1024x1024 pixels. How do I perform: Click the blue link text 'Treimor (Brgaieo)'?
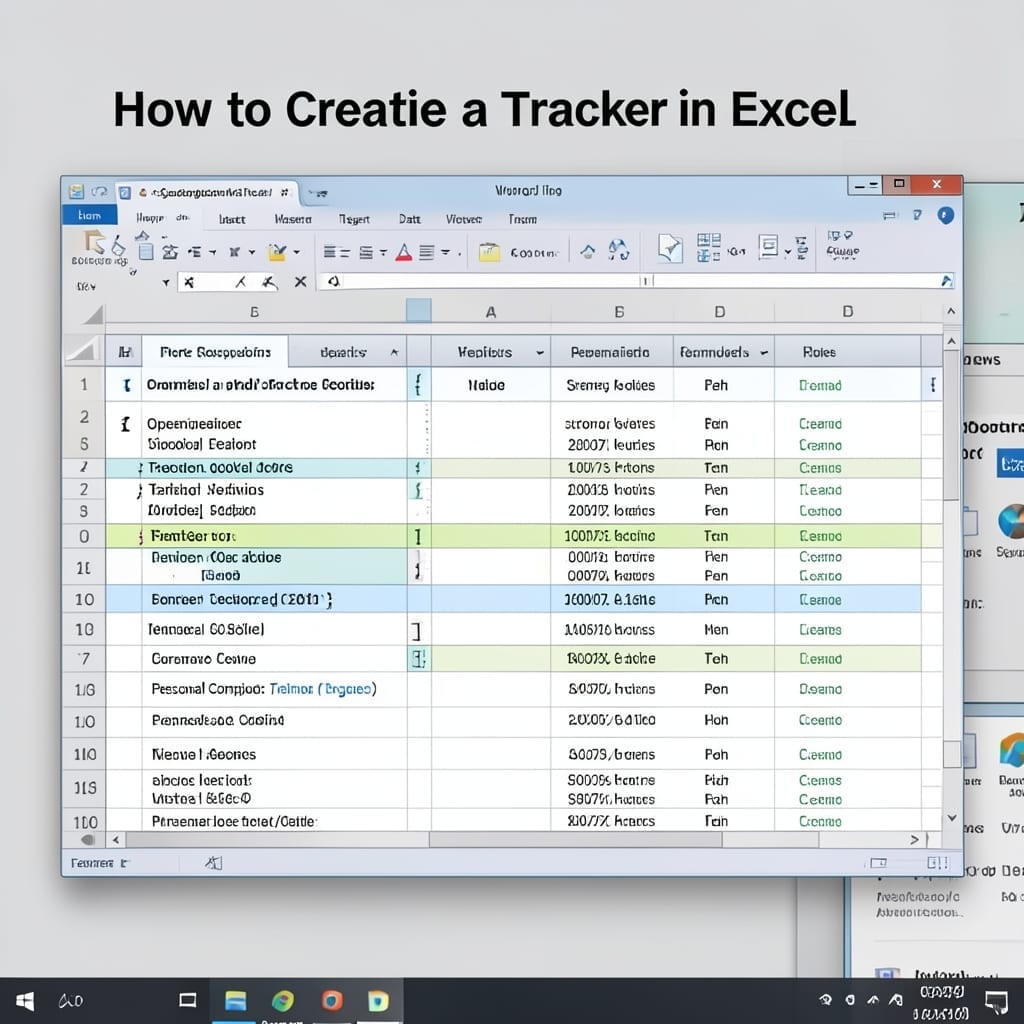click(x=323, y=690)
